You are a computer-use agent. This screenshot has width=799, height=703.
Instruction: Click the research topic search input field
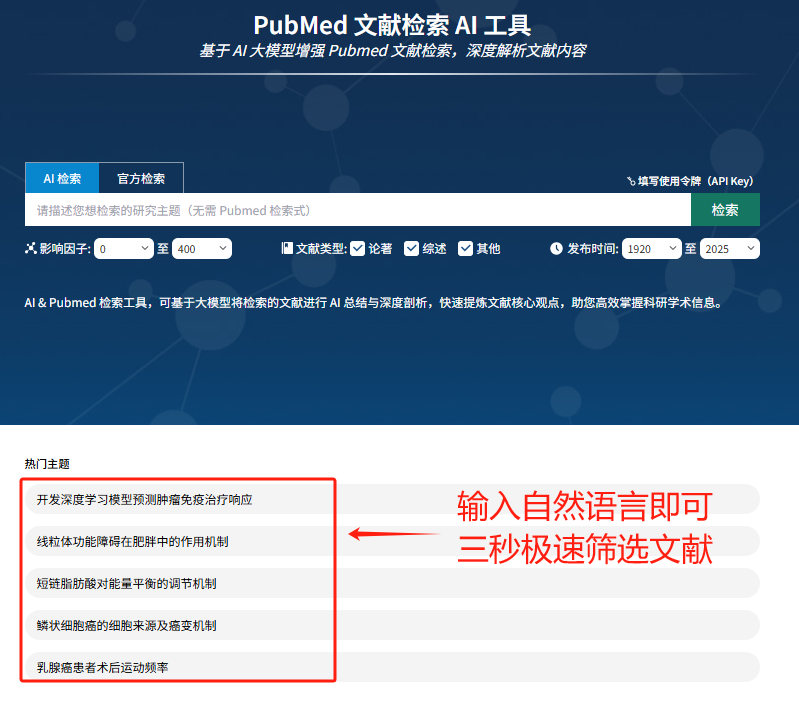coord(358,210)
